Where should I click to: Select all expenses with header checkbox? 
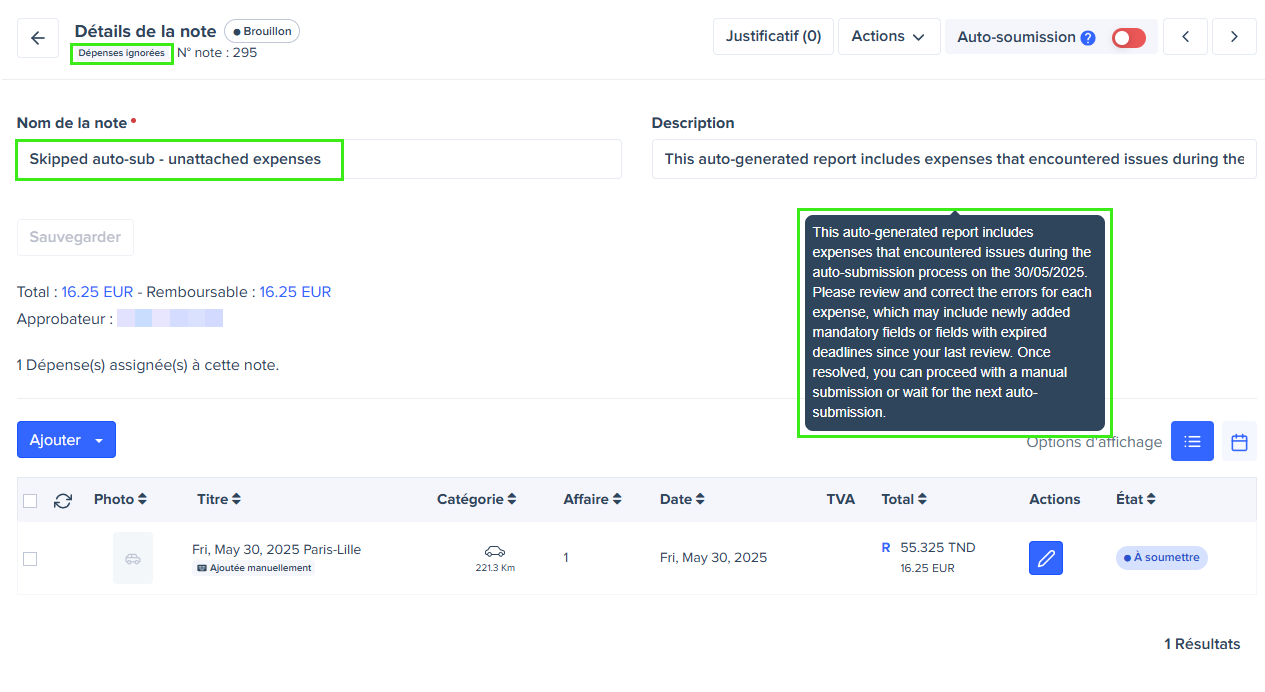pos(30,501)
